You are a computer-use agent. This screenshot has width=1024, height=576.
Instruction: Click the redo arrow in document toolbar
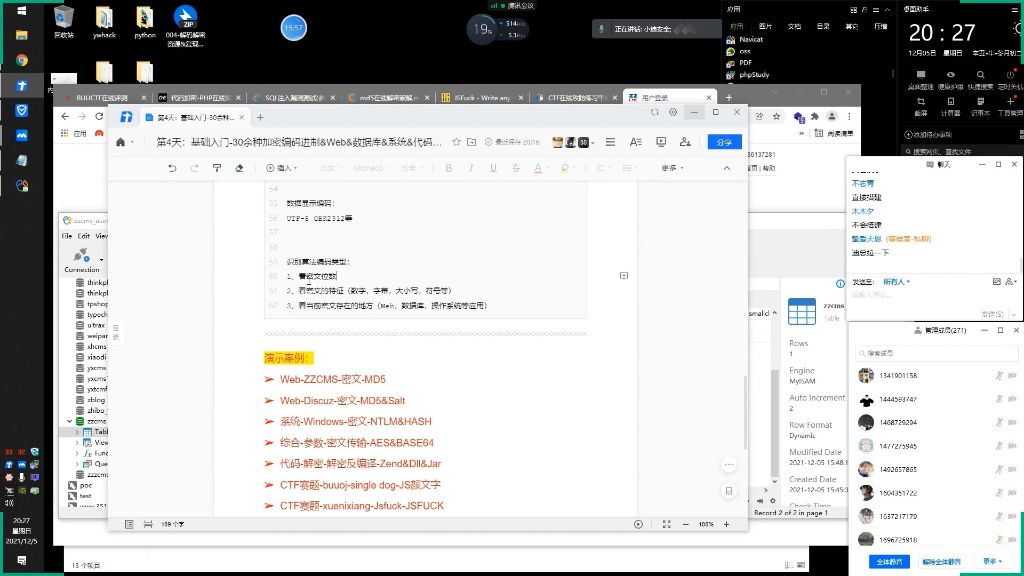click(x=195, y=168)
